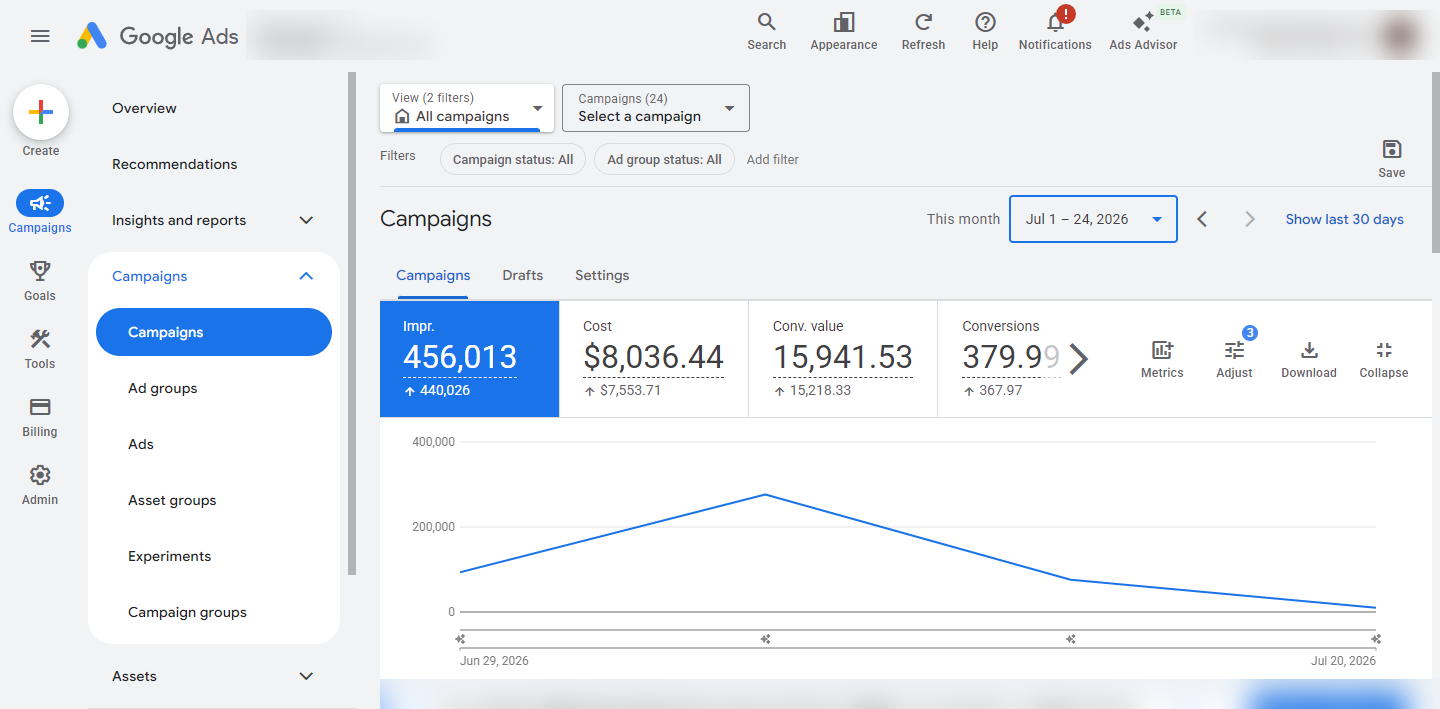Image resolution: width=1440 pixels, height=709 pixels.
Task: Switch to the Settings tab
Action: (602, 275)
